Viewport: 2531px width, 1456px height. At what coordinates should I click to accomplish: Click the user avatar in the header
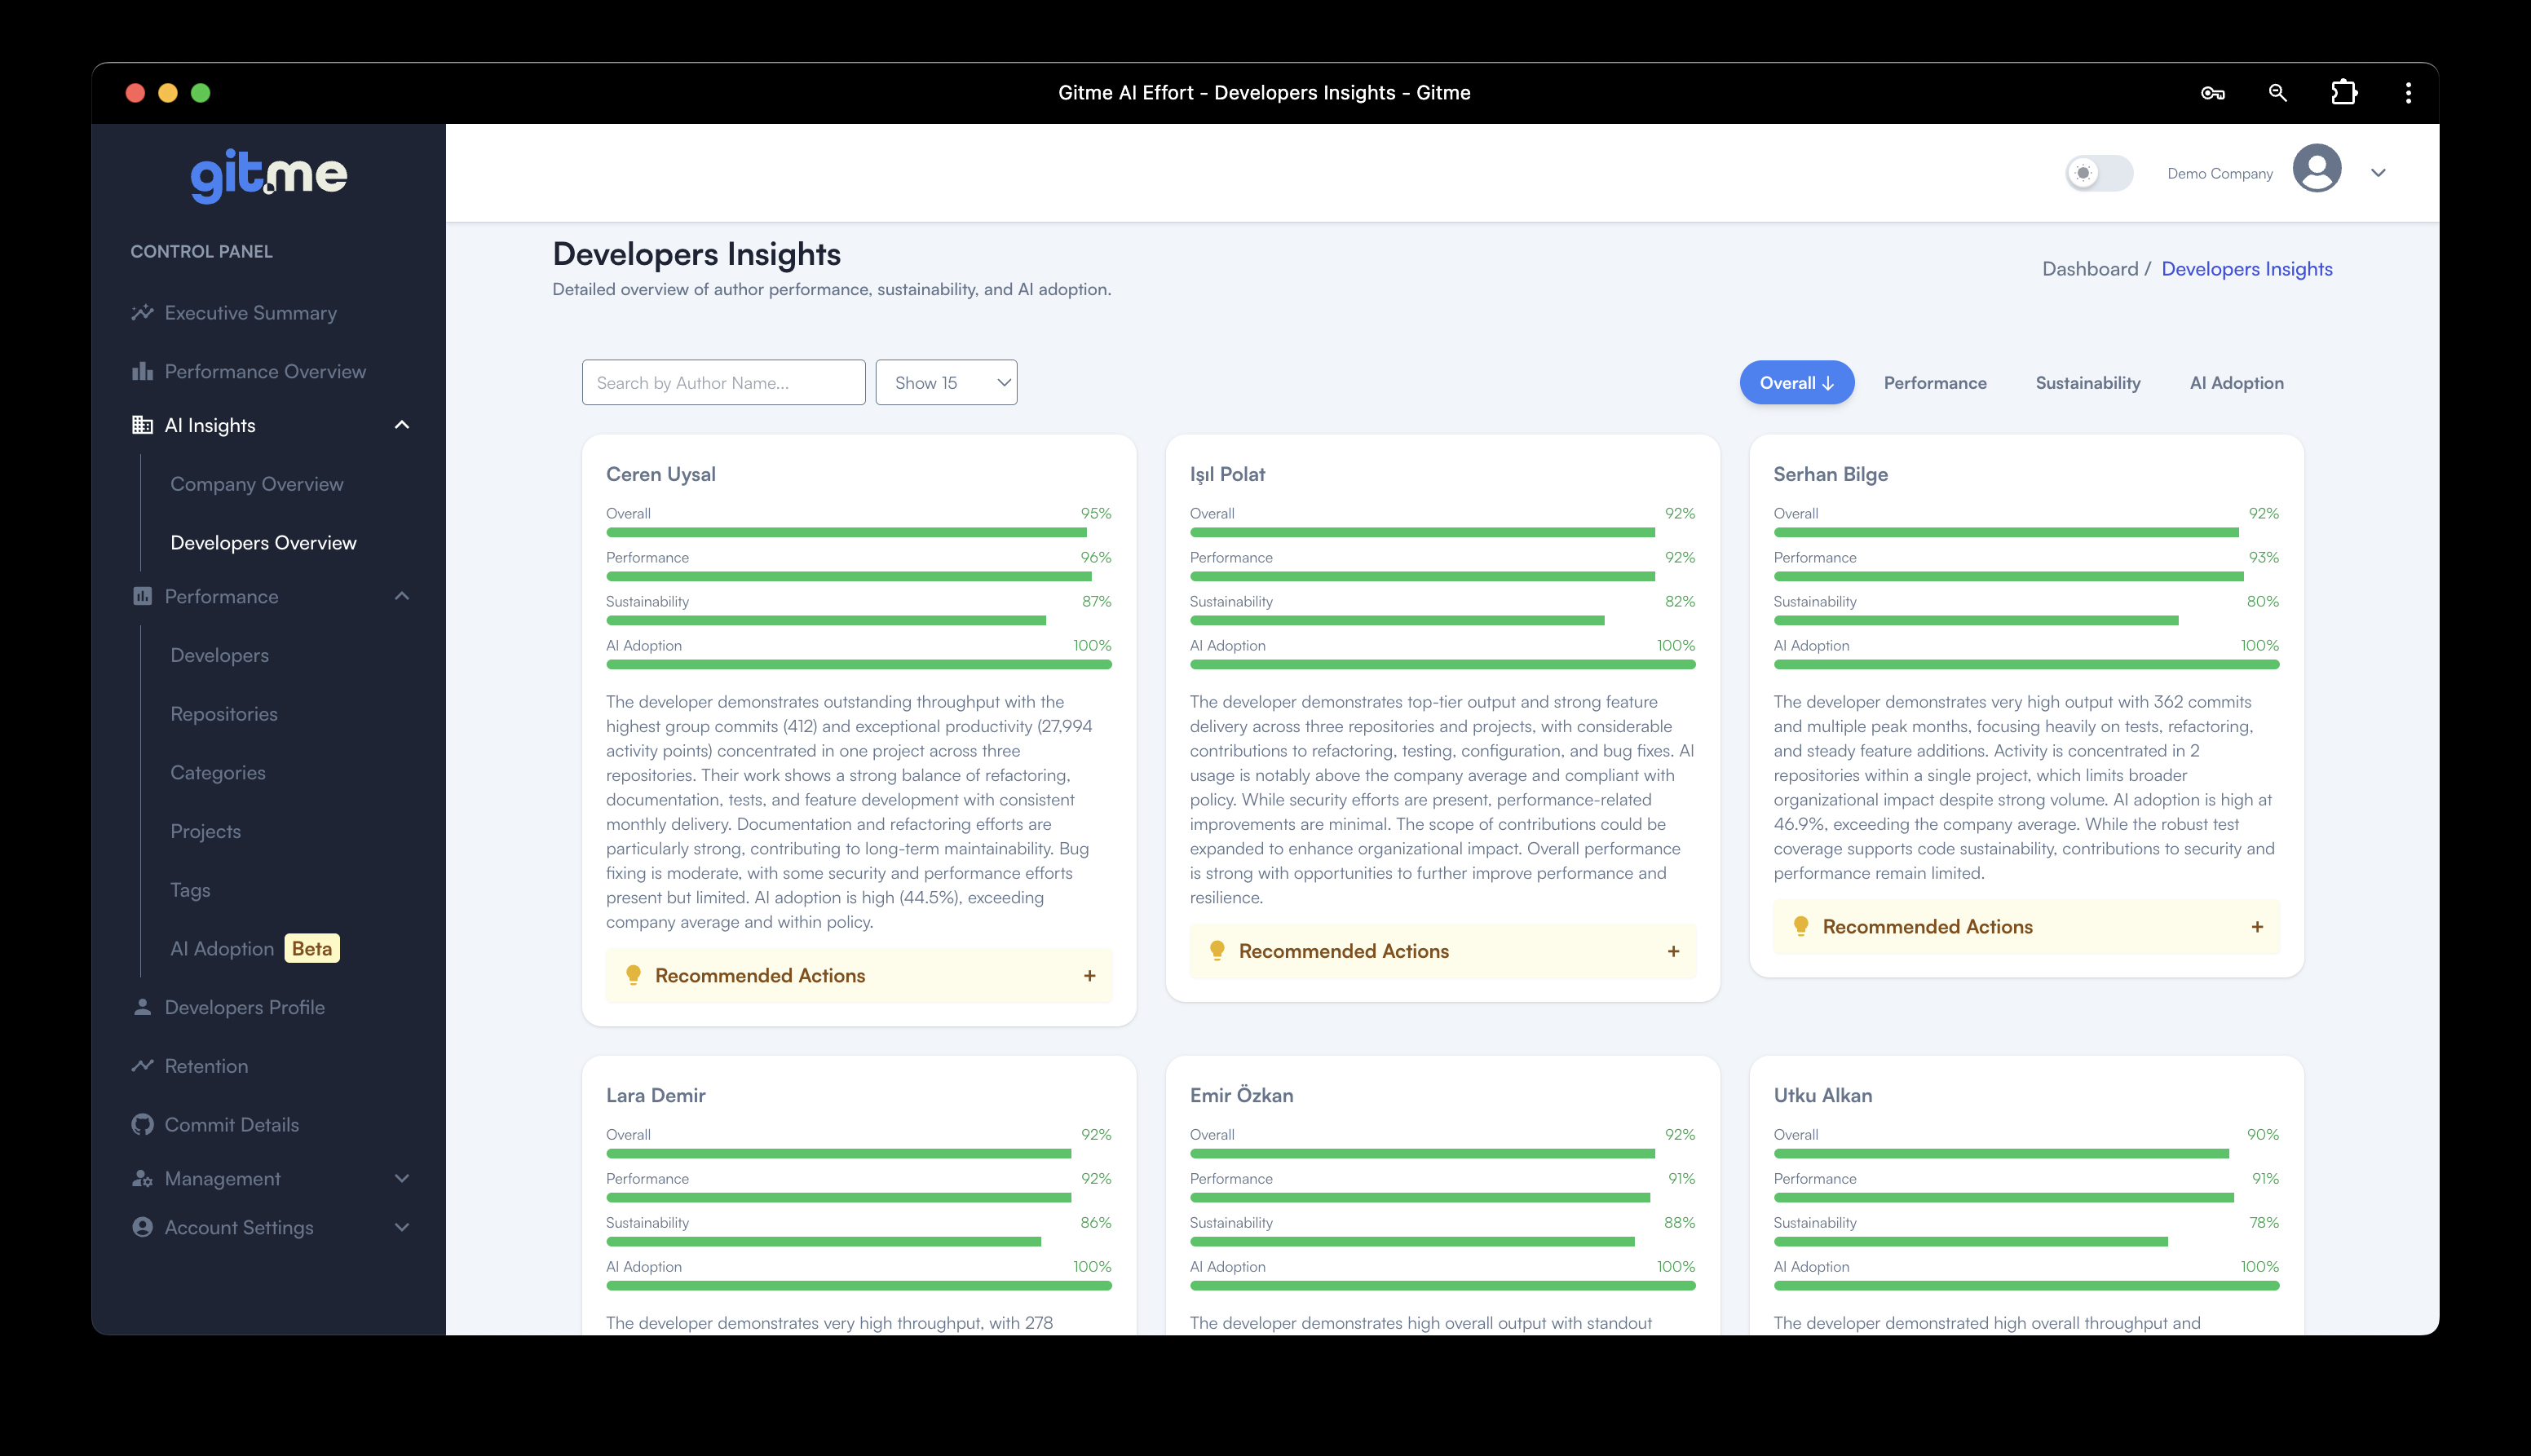pyautogui.click(x=2318, y=172)
